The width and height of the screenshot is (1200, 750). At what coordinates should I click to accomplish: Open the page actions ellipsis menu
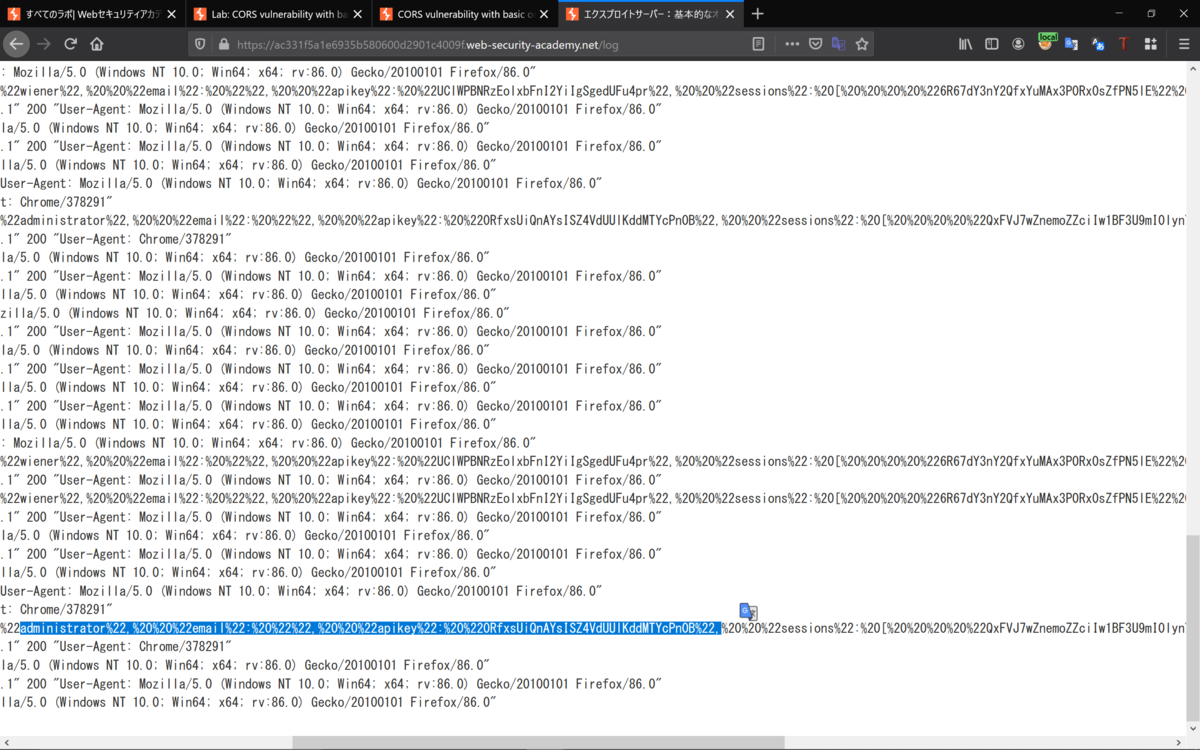[793, 44]
